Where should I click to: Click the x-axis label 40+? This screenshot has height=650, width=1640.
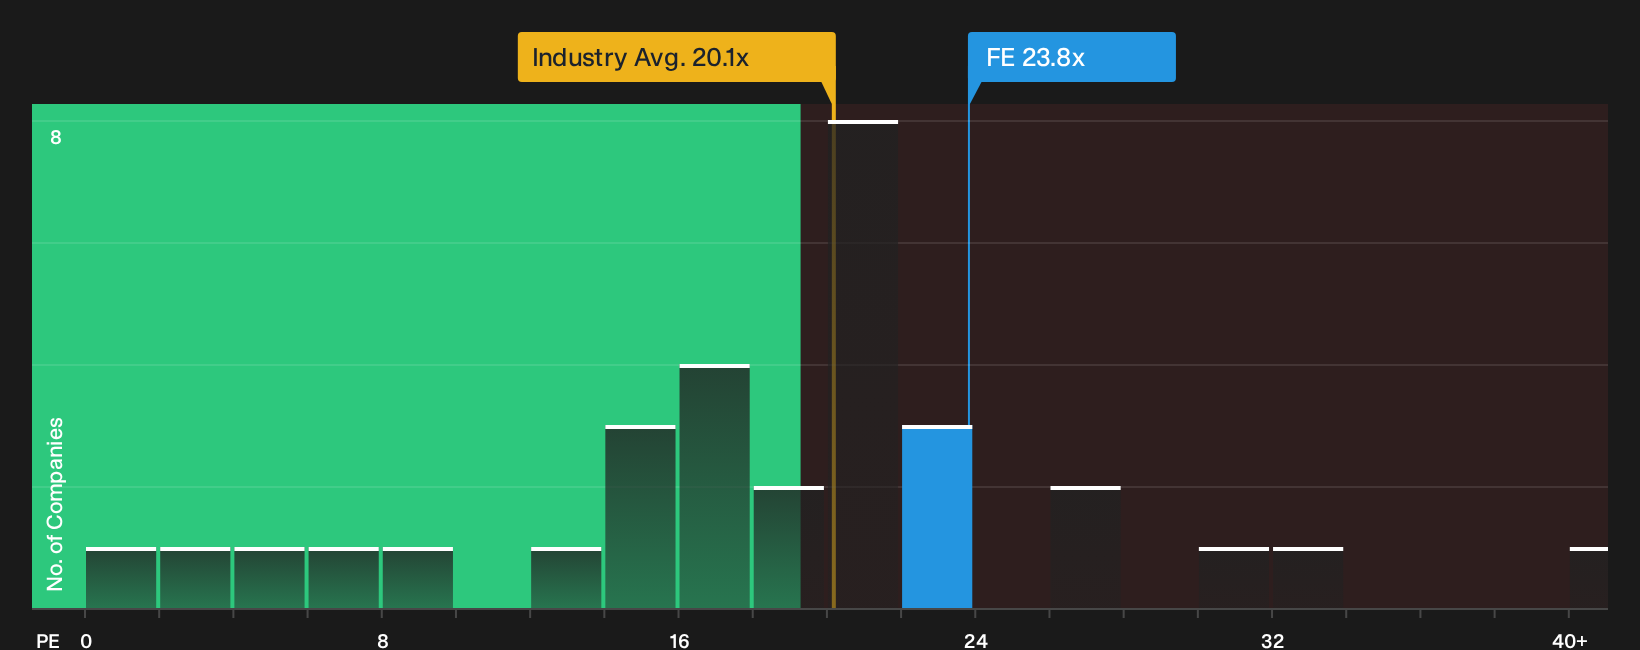[x=1569, y=640]
